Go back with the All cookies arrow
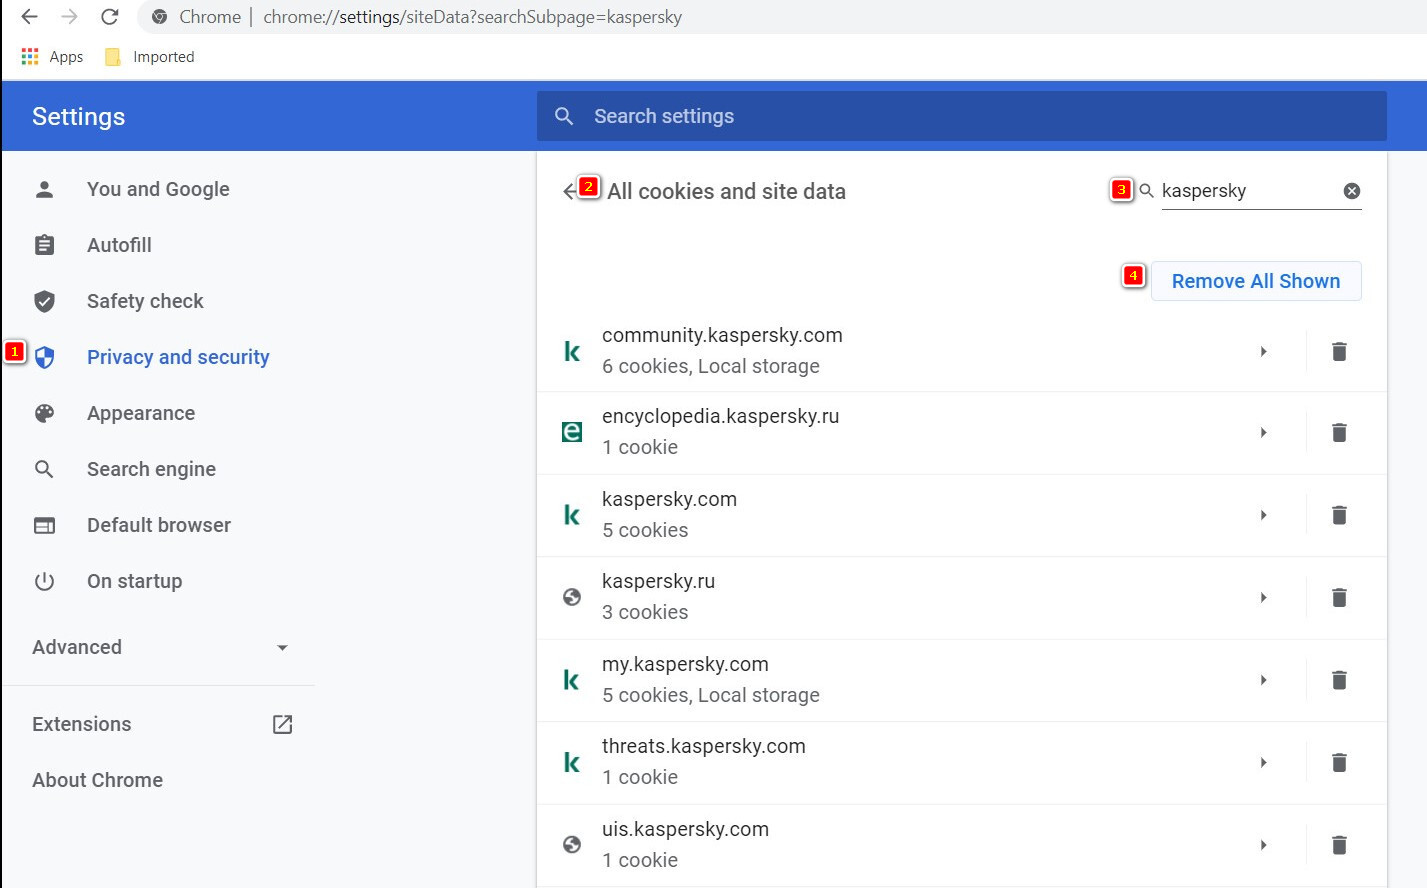 [x=569, y=191]
